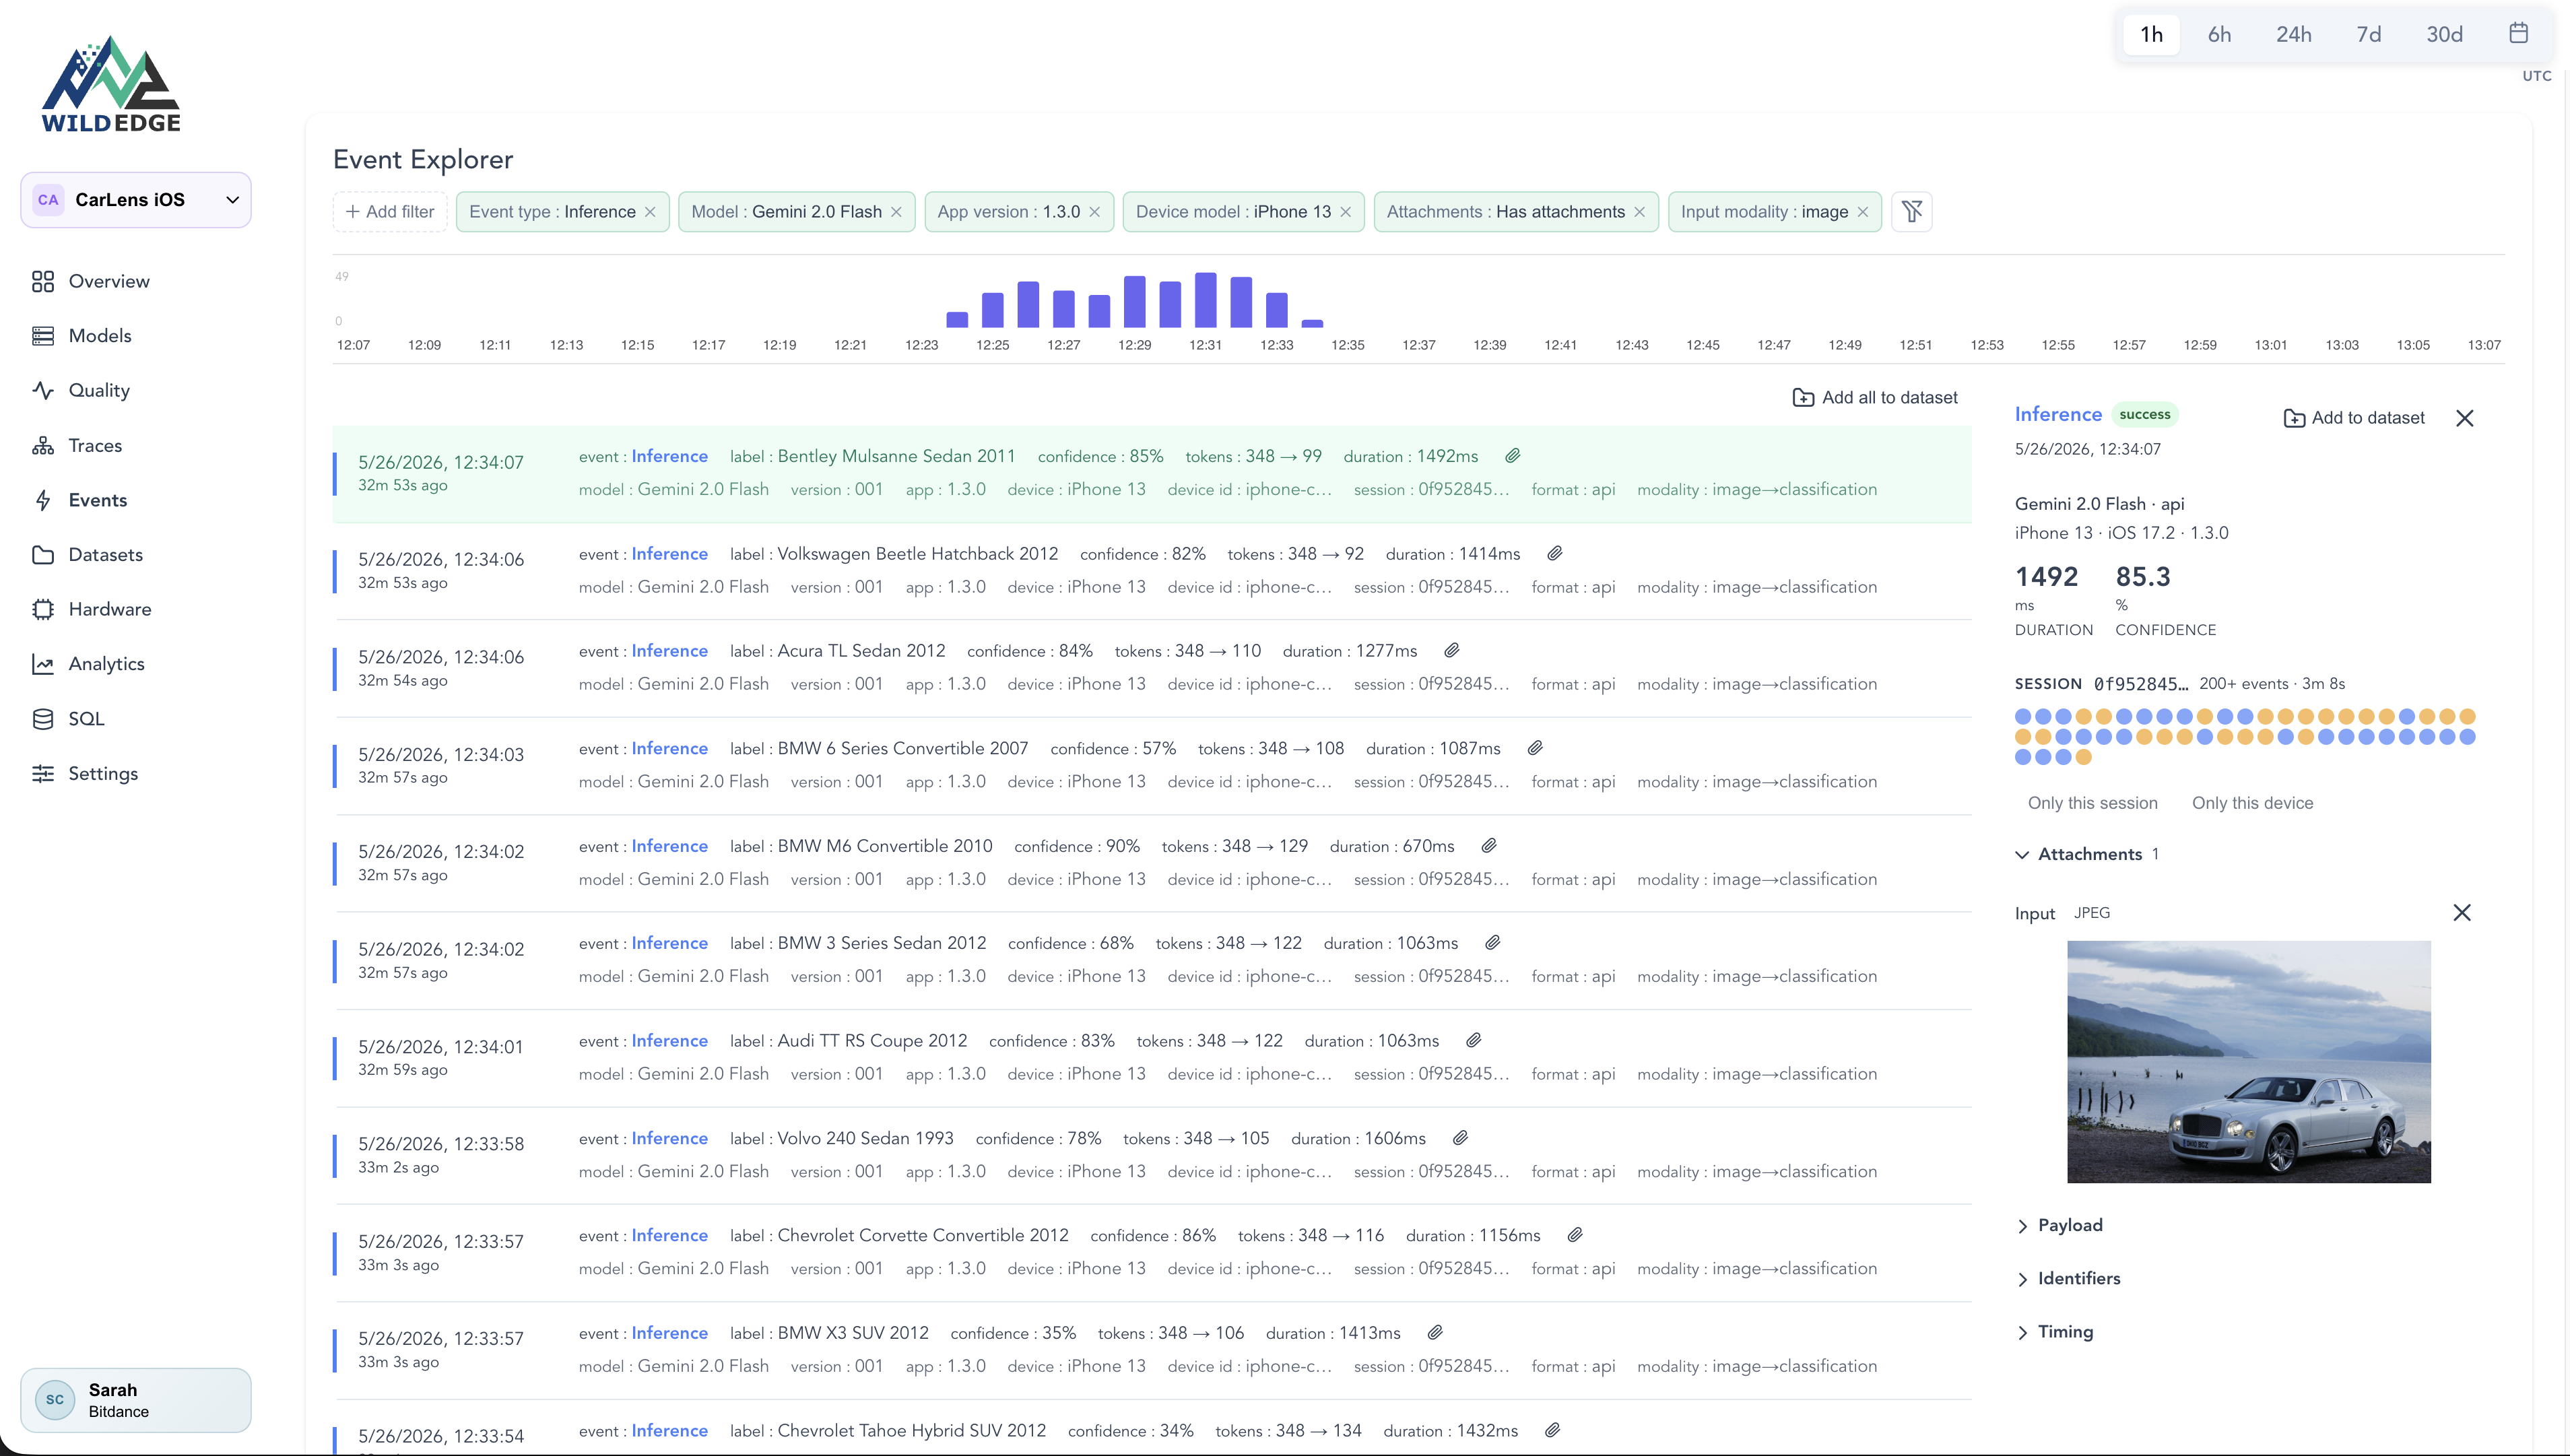The width and height of the screenshot is (2570, 1456).
Task: Expand the Timing section
Action: point(2055,1332)
